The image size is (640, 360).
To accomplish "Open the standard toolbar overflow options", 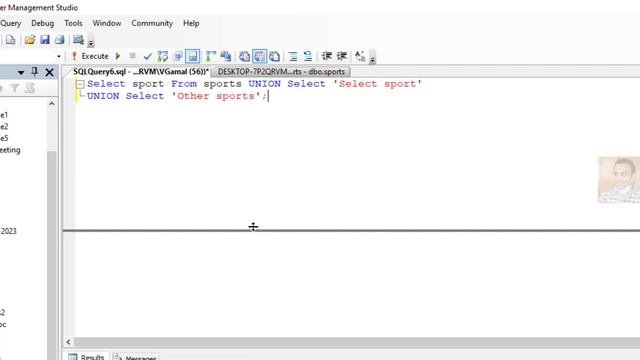I will pos(91,43).
